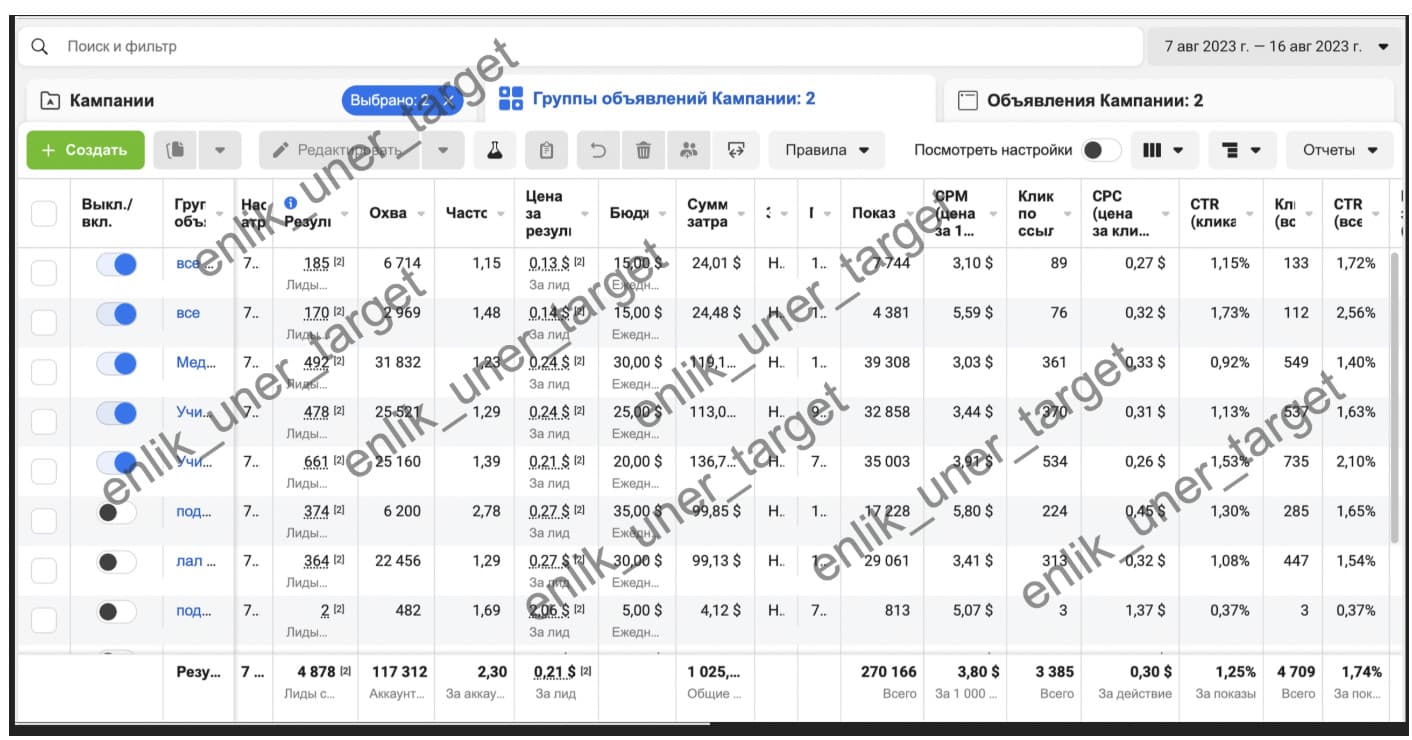
Task: Click the Undo arrow icon
Action: (598, 150)
